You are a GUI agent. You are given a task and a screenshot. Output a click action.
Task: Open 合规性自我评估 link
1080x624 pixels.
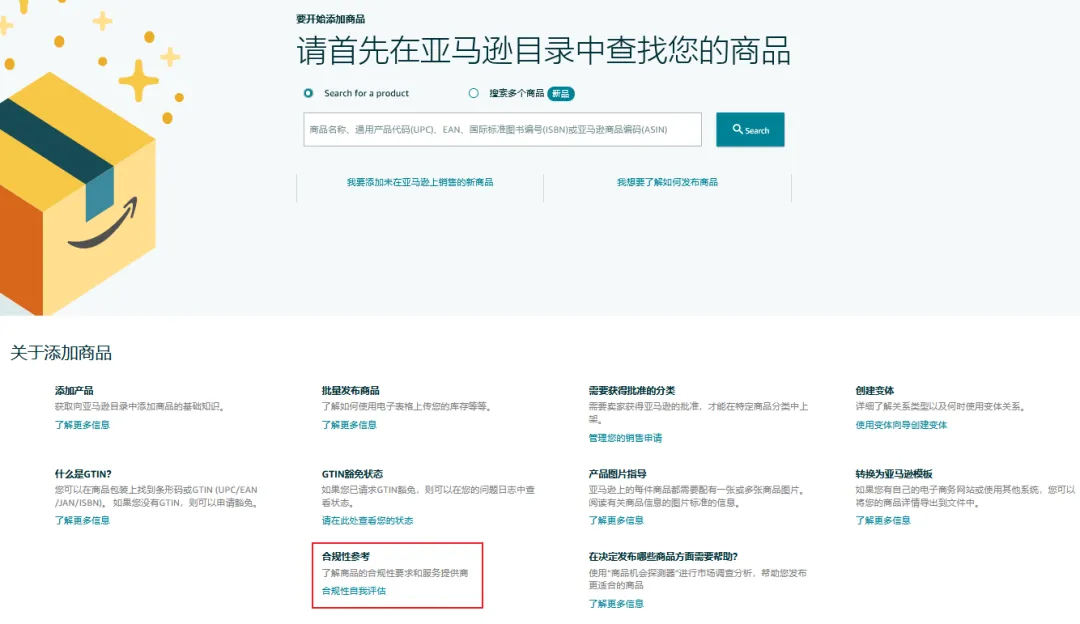coord(353,591)
